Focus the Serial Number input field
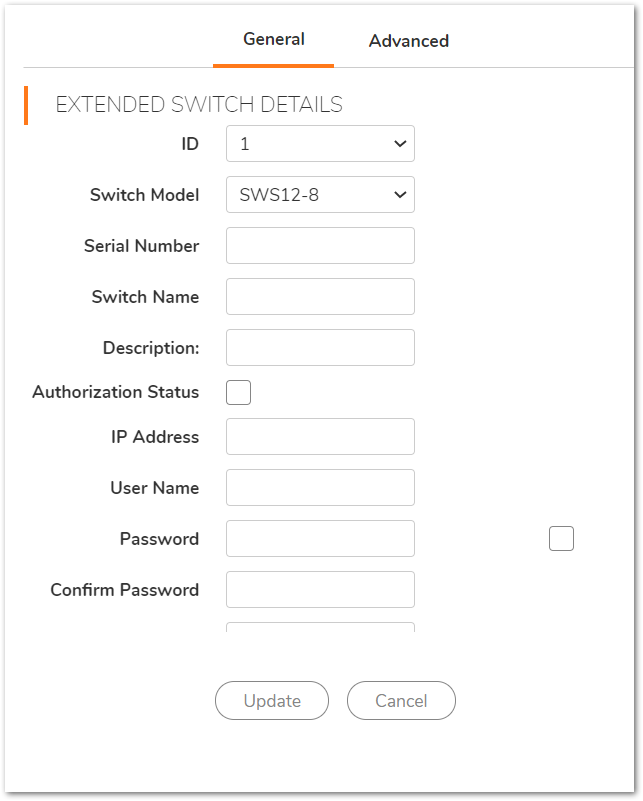 320,246
